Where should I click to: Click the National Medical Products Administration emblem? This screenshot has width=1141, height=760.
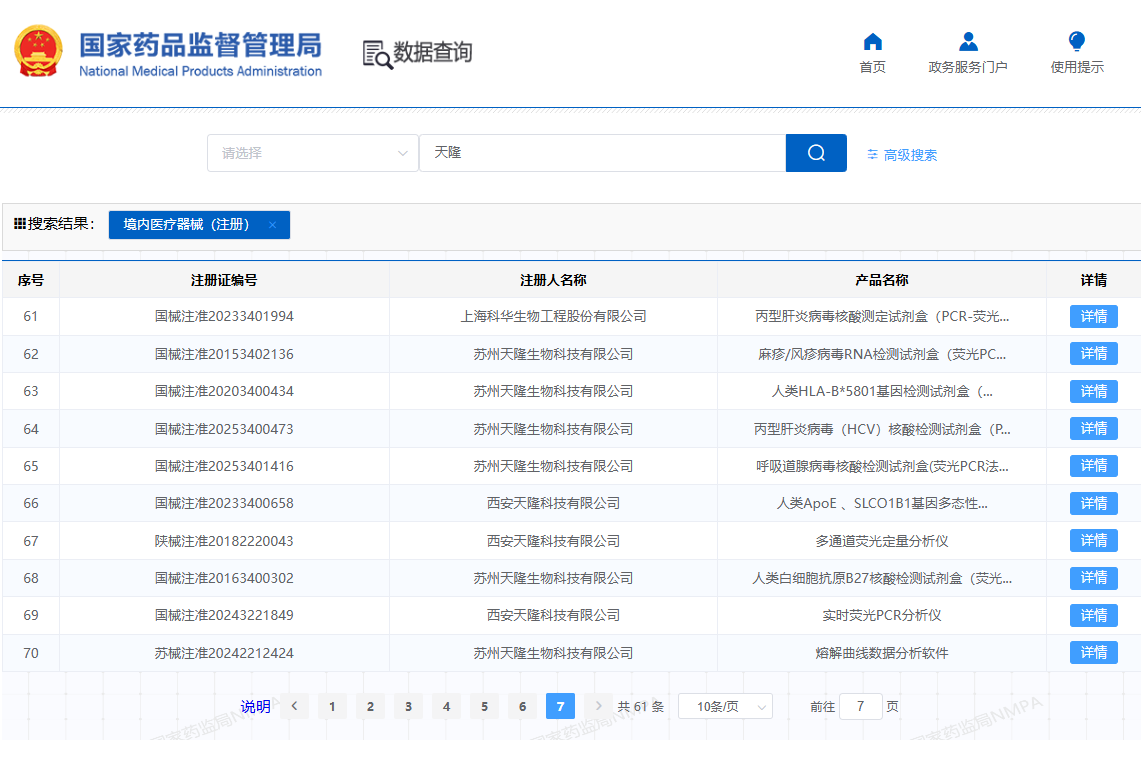click(39, 52)
